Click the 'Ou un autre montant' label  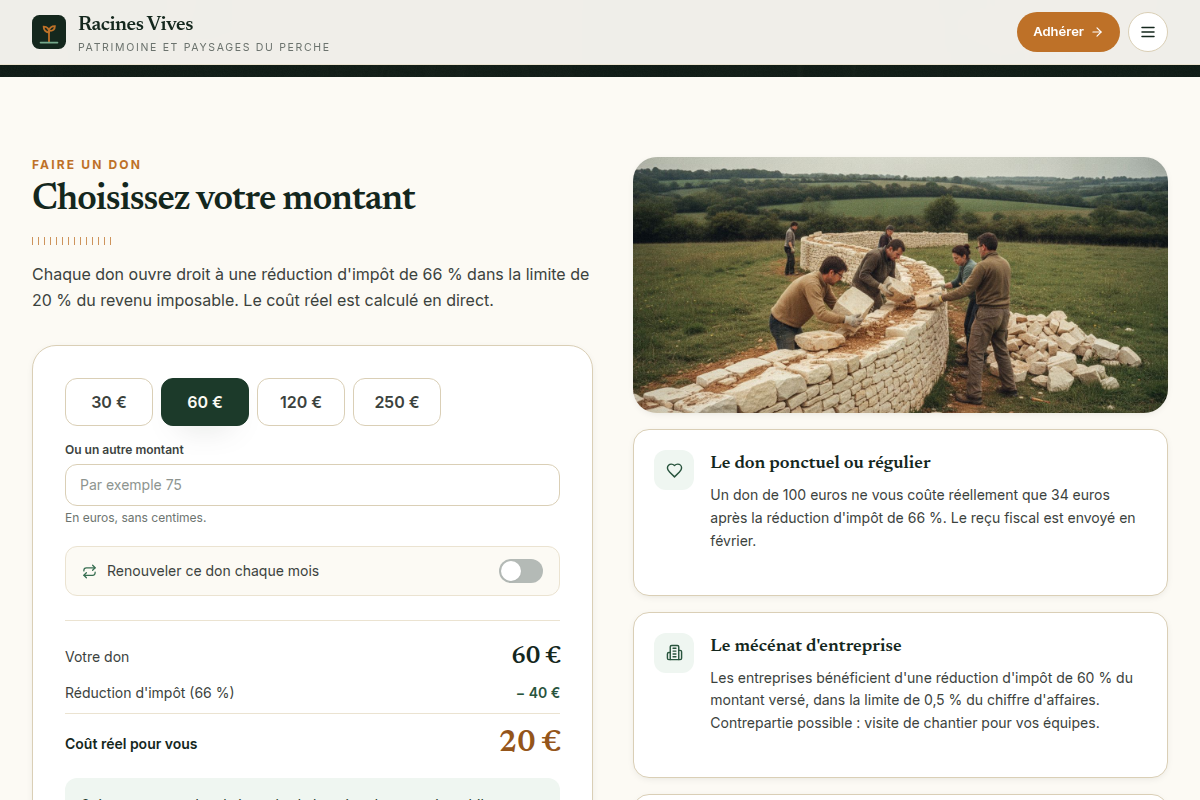click(125, 450)
